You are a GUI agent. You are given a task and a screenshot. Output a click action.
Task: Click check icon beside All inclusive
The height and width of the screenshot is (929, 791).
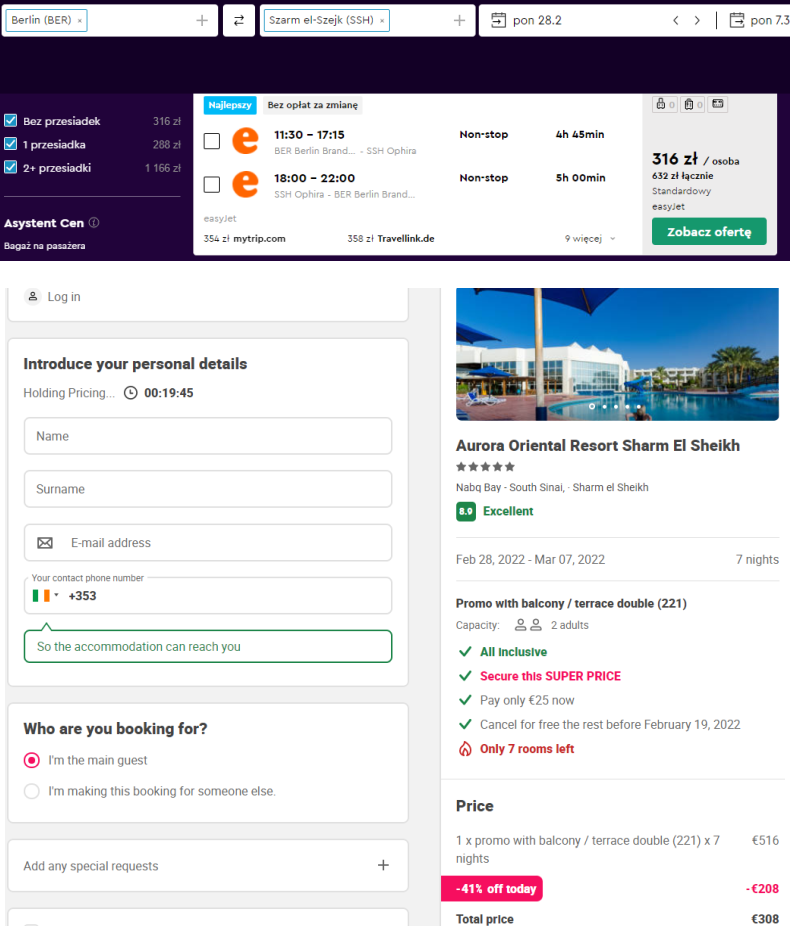pyautogui.click(x=465, y=652)
